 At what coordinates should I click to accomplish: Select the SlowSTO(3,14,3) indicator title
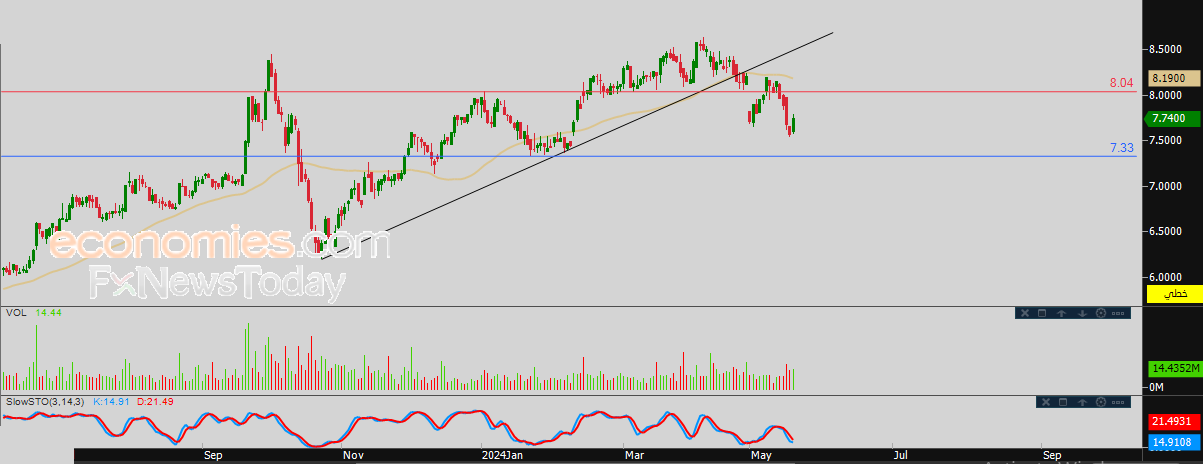pyautogui.click(x=45, y=400)
